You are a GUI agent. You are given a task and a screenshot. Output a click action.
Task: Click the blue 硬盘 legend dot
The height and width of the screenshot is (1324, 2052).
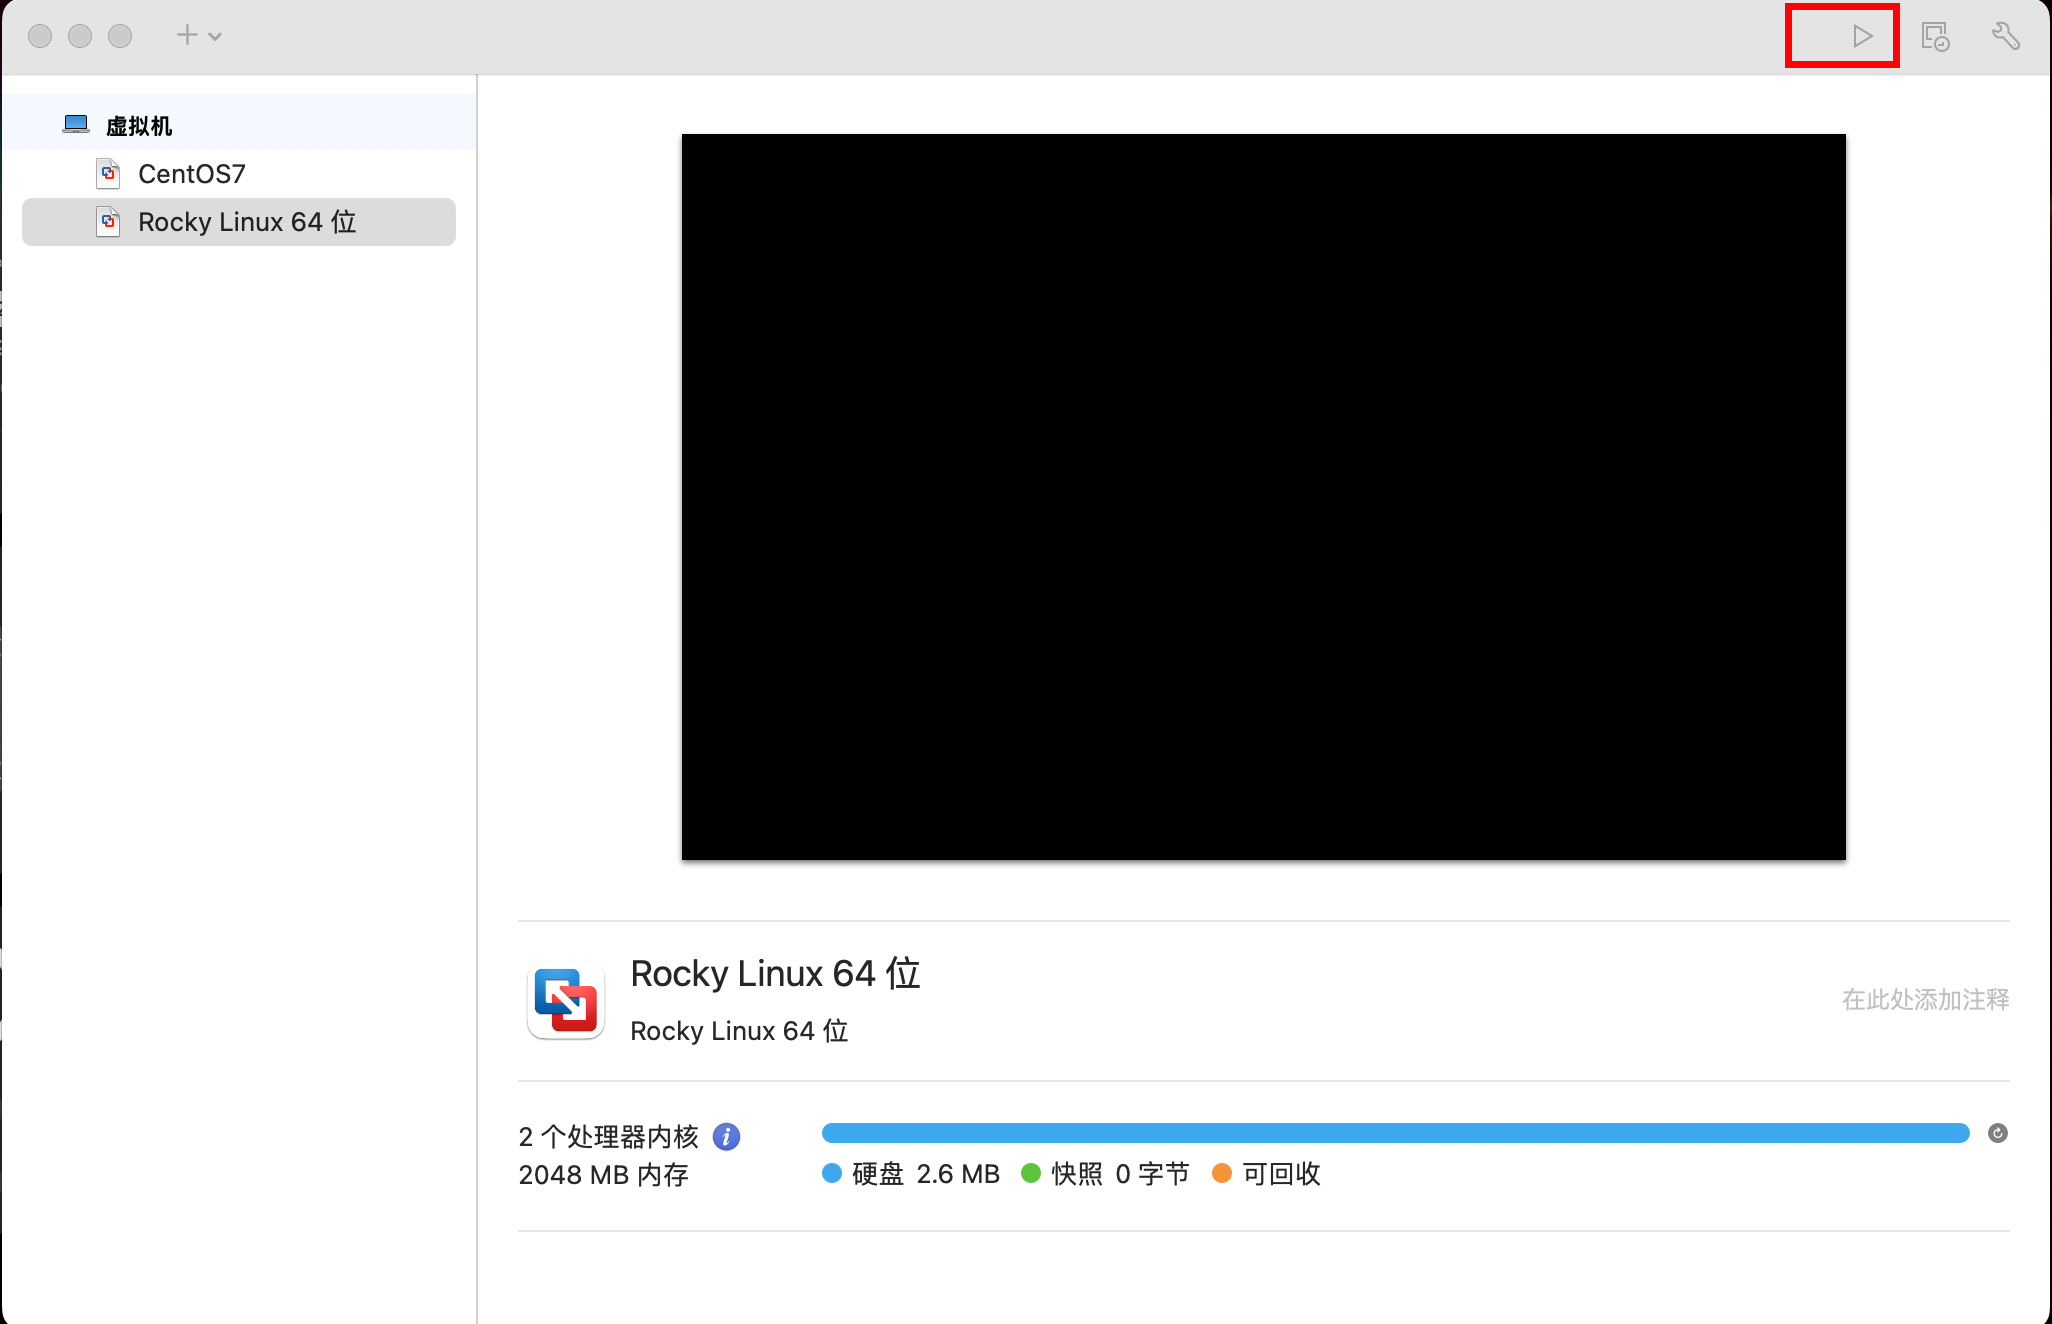(x=832, y=1173)
